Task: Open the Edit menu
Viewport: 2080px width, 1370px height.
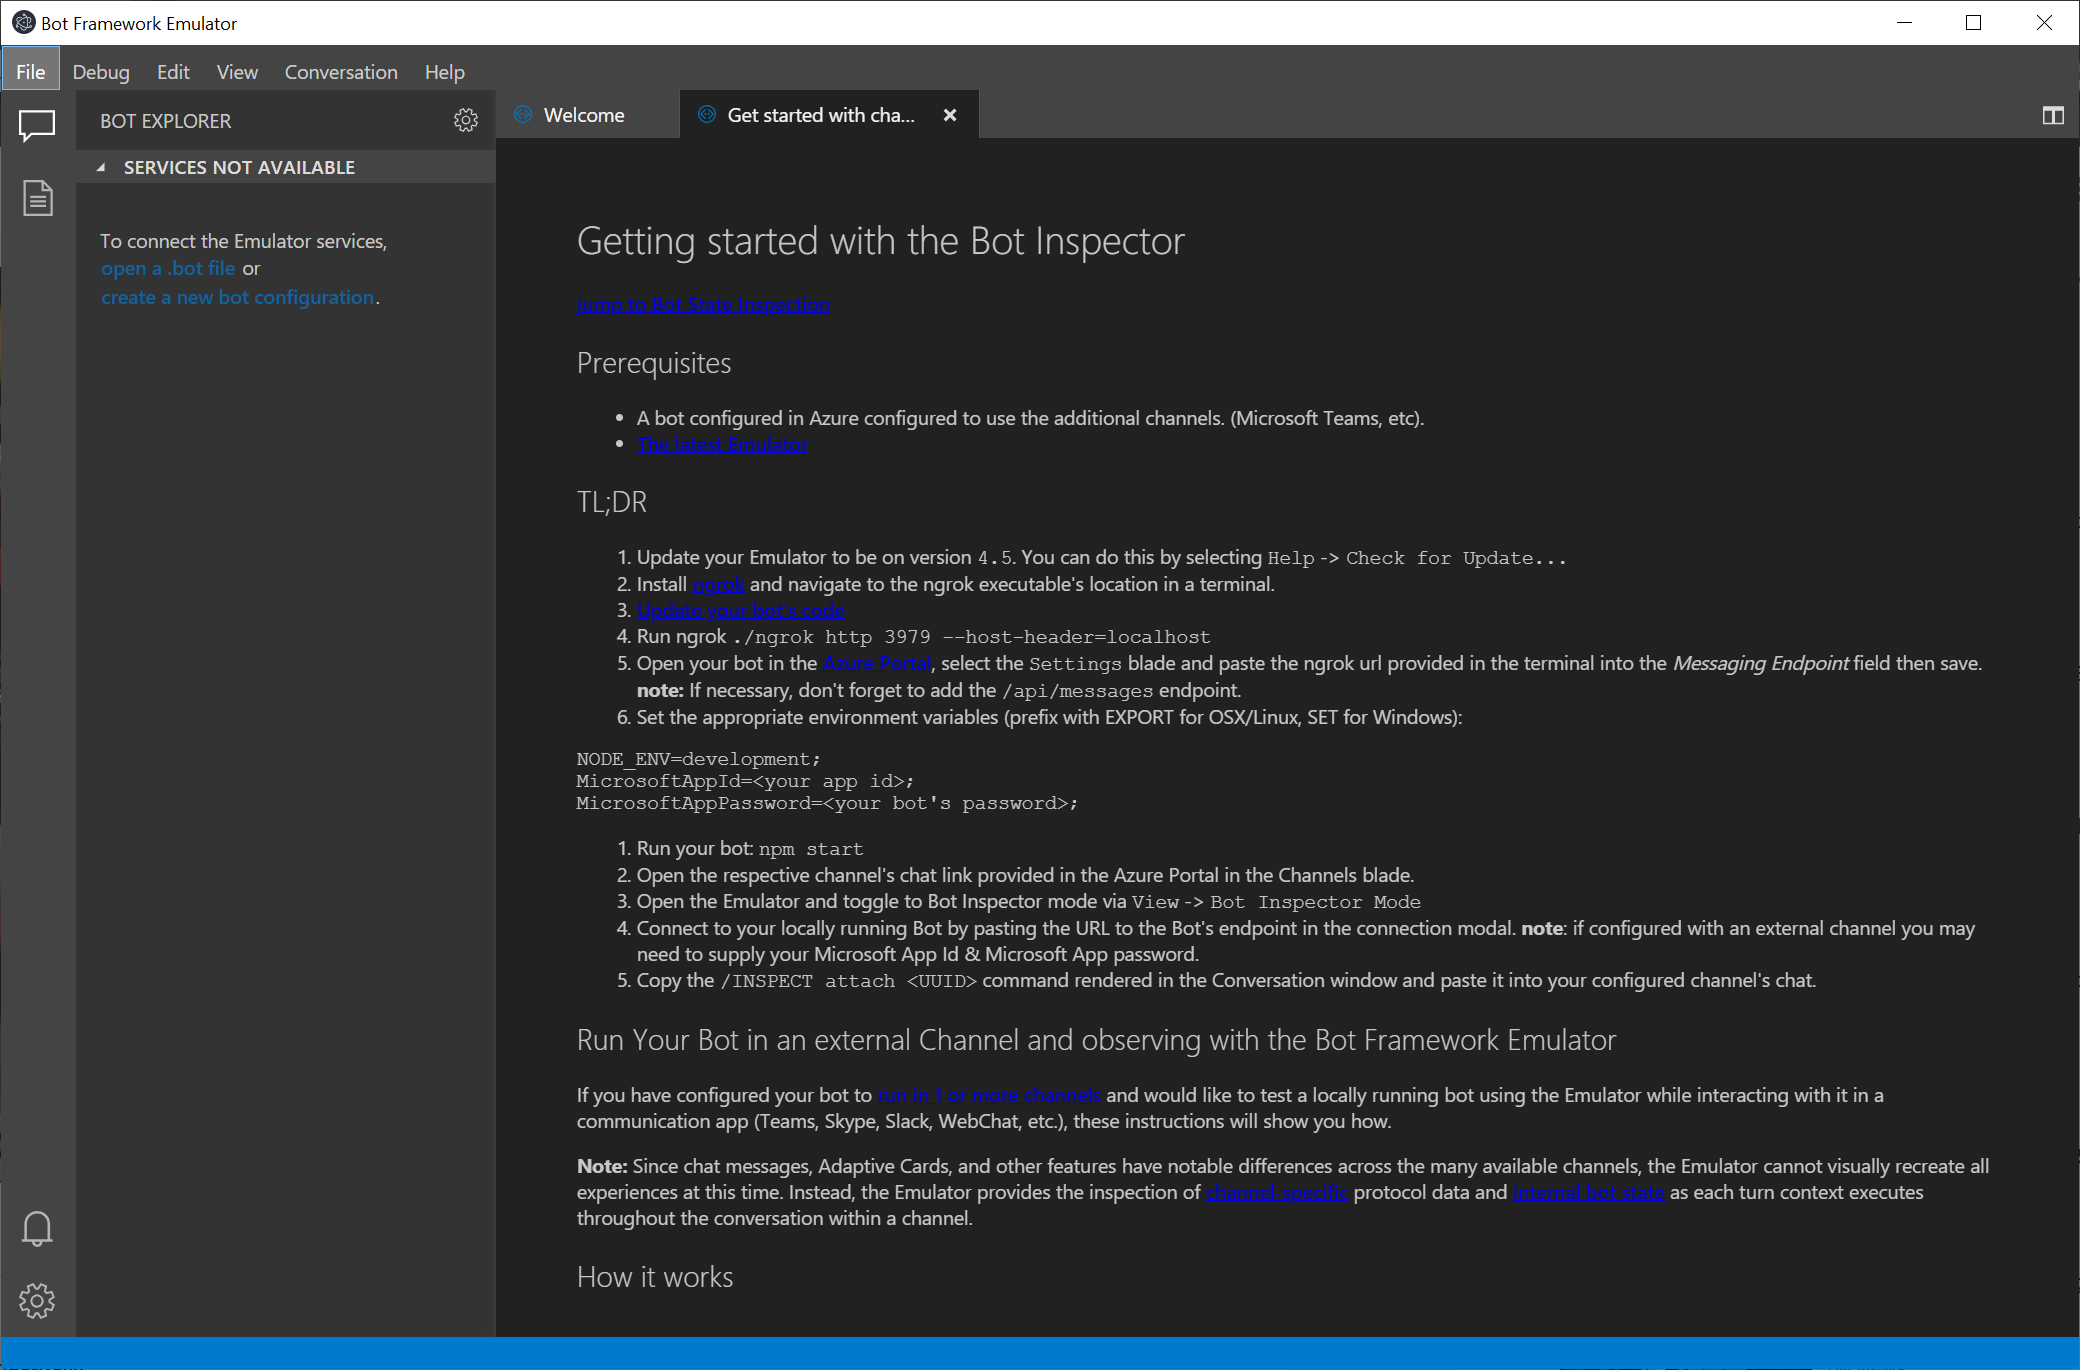Action: point(173,72)
